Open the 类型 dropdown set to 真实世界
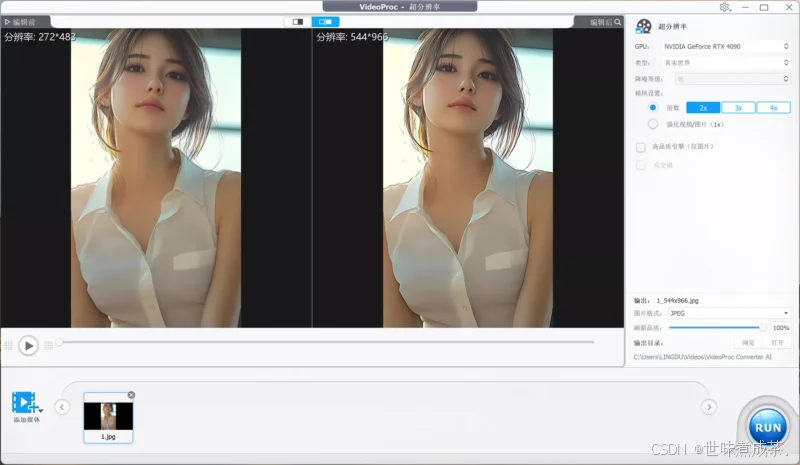800x465 pixels. [726, 63]
